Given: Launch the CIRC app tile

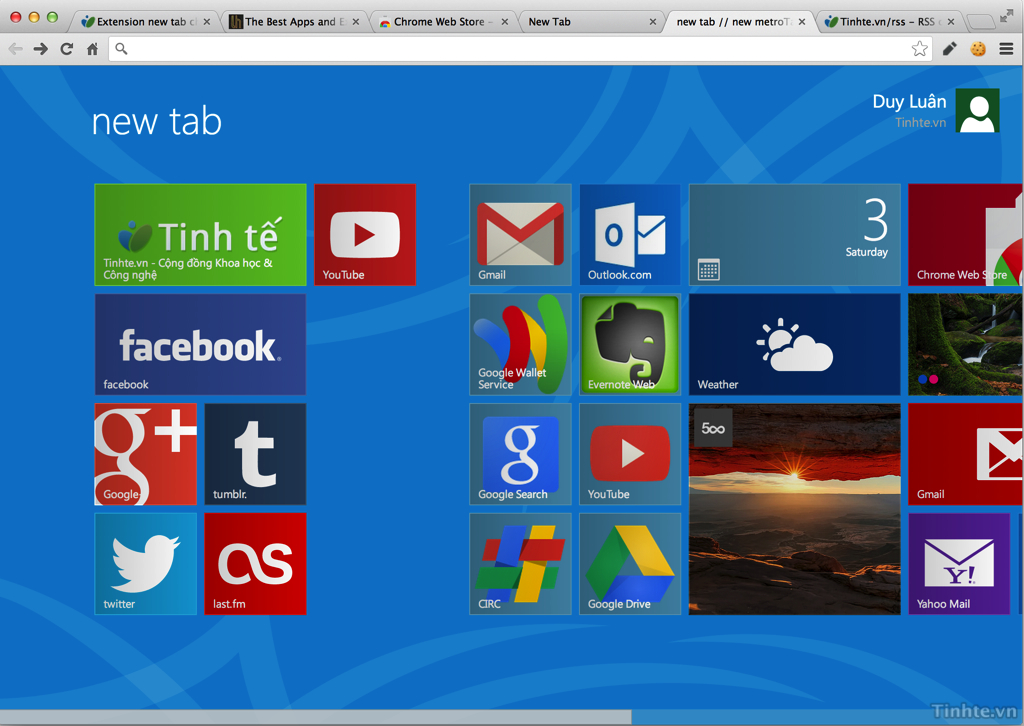Looking at the screenshot, I should click(x=520, y=563).
